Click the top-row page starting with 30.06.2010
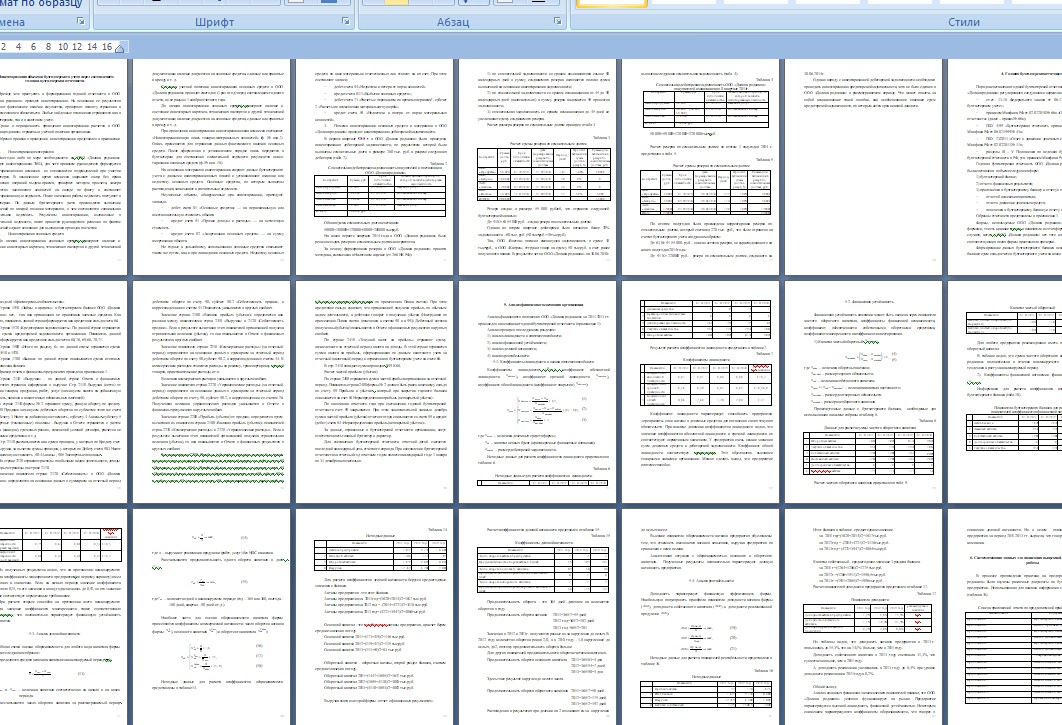The width and height of the screenshot is (1062, 725). pos(862,167)
